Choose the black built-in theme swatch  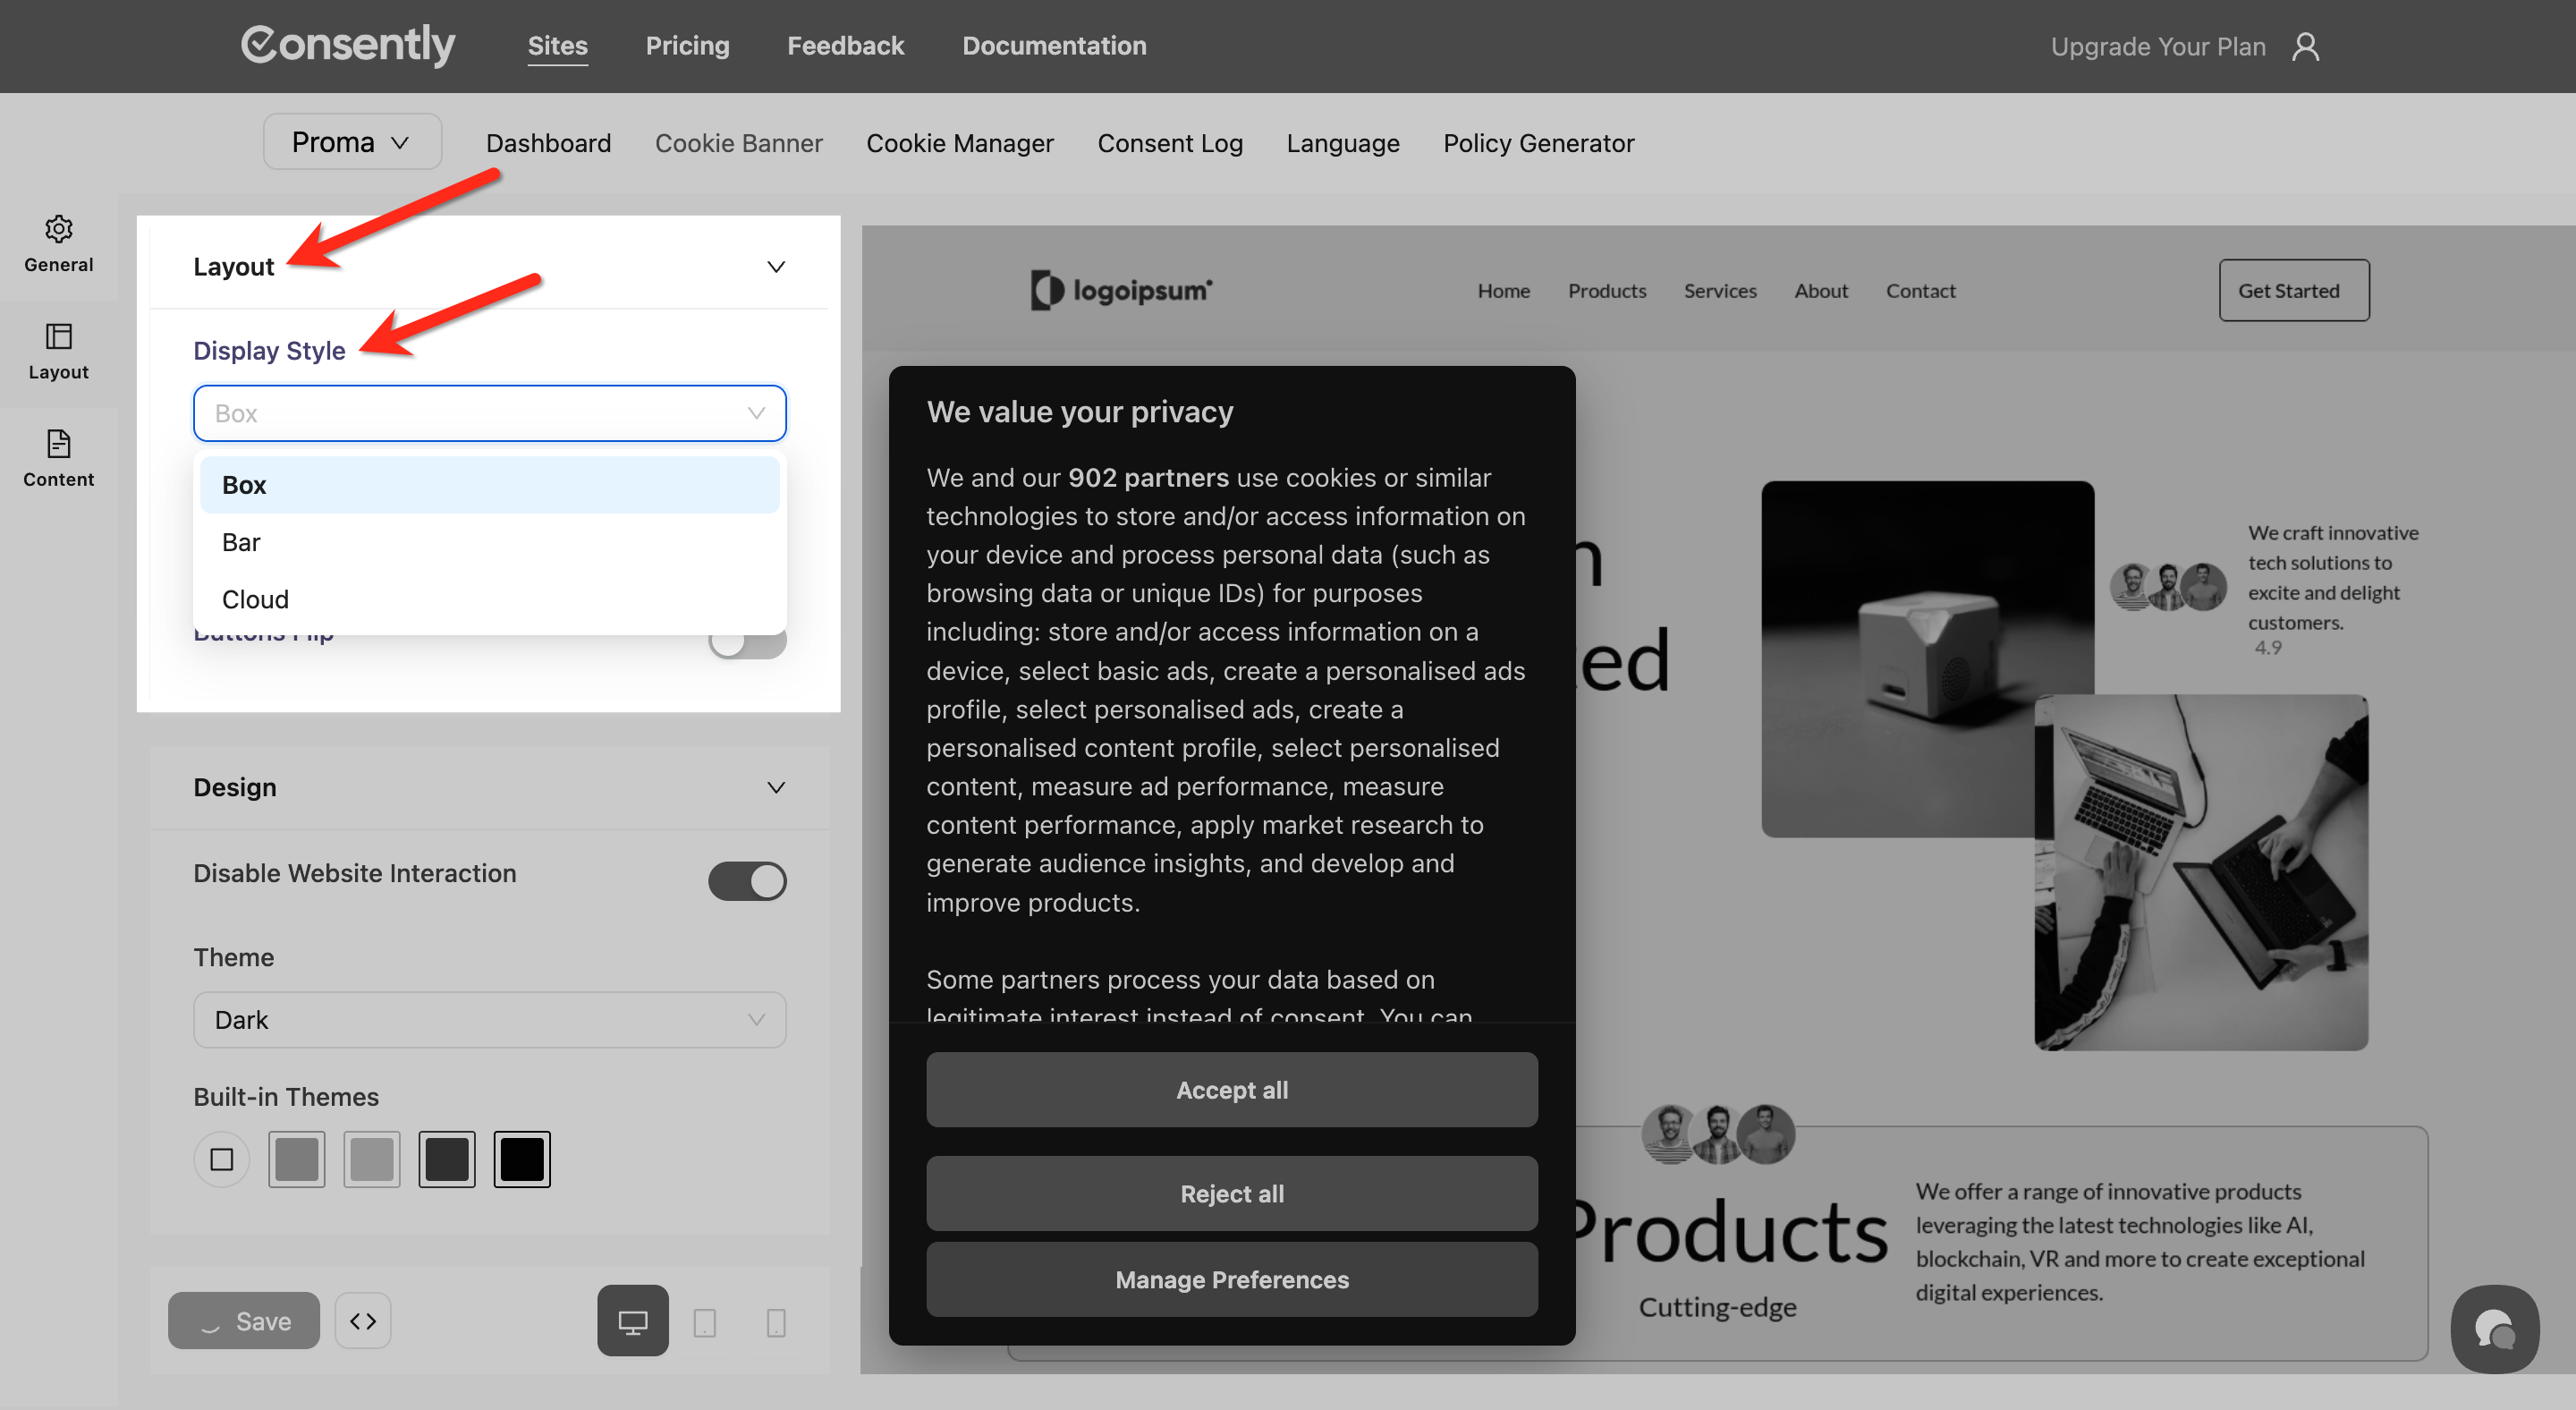coord(521,1159)
